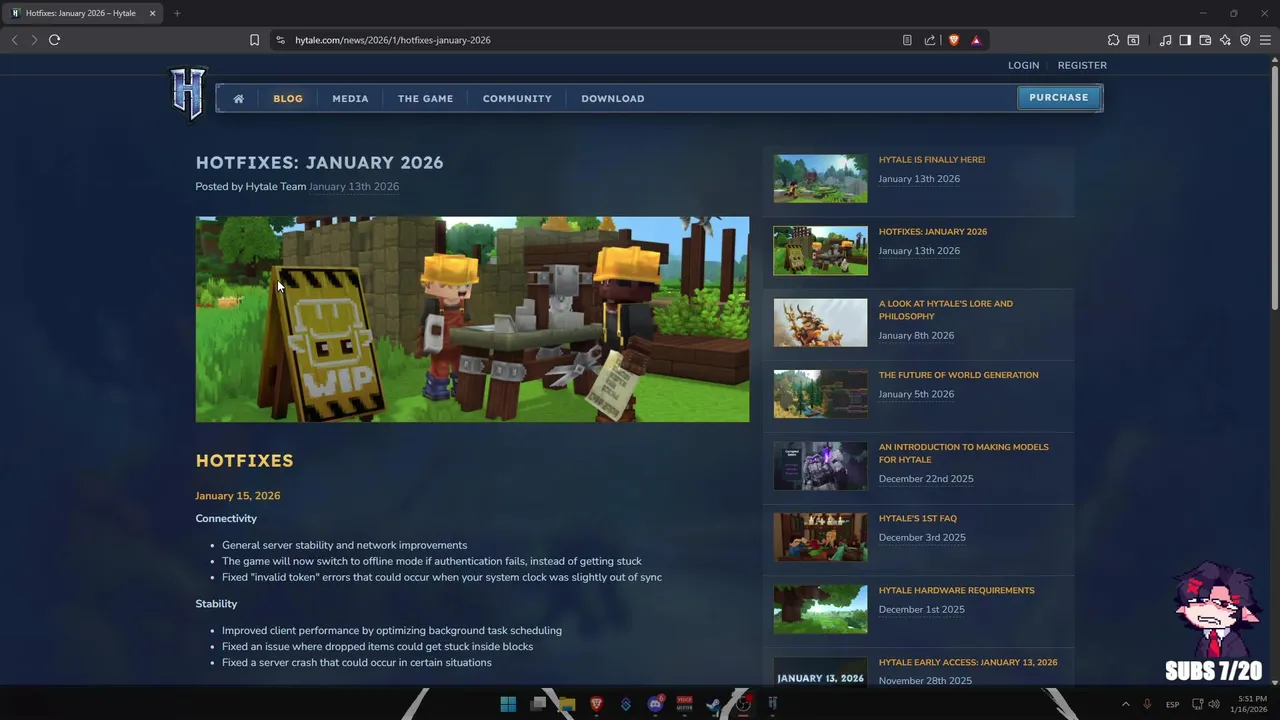Viewport: 1280px width, 720px height.
Task: Open site settings icon in address bar
Action: point(281,40)
